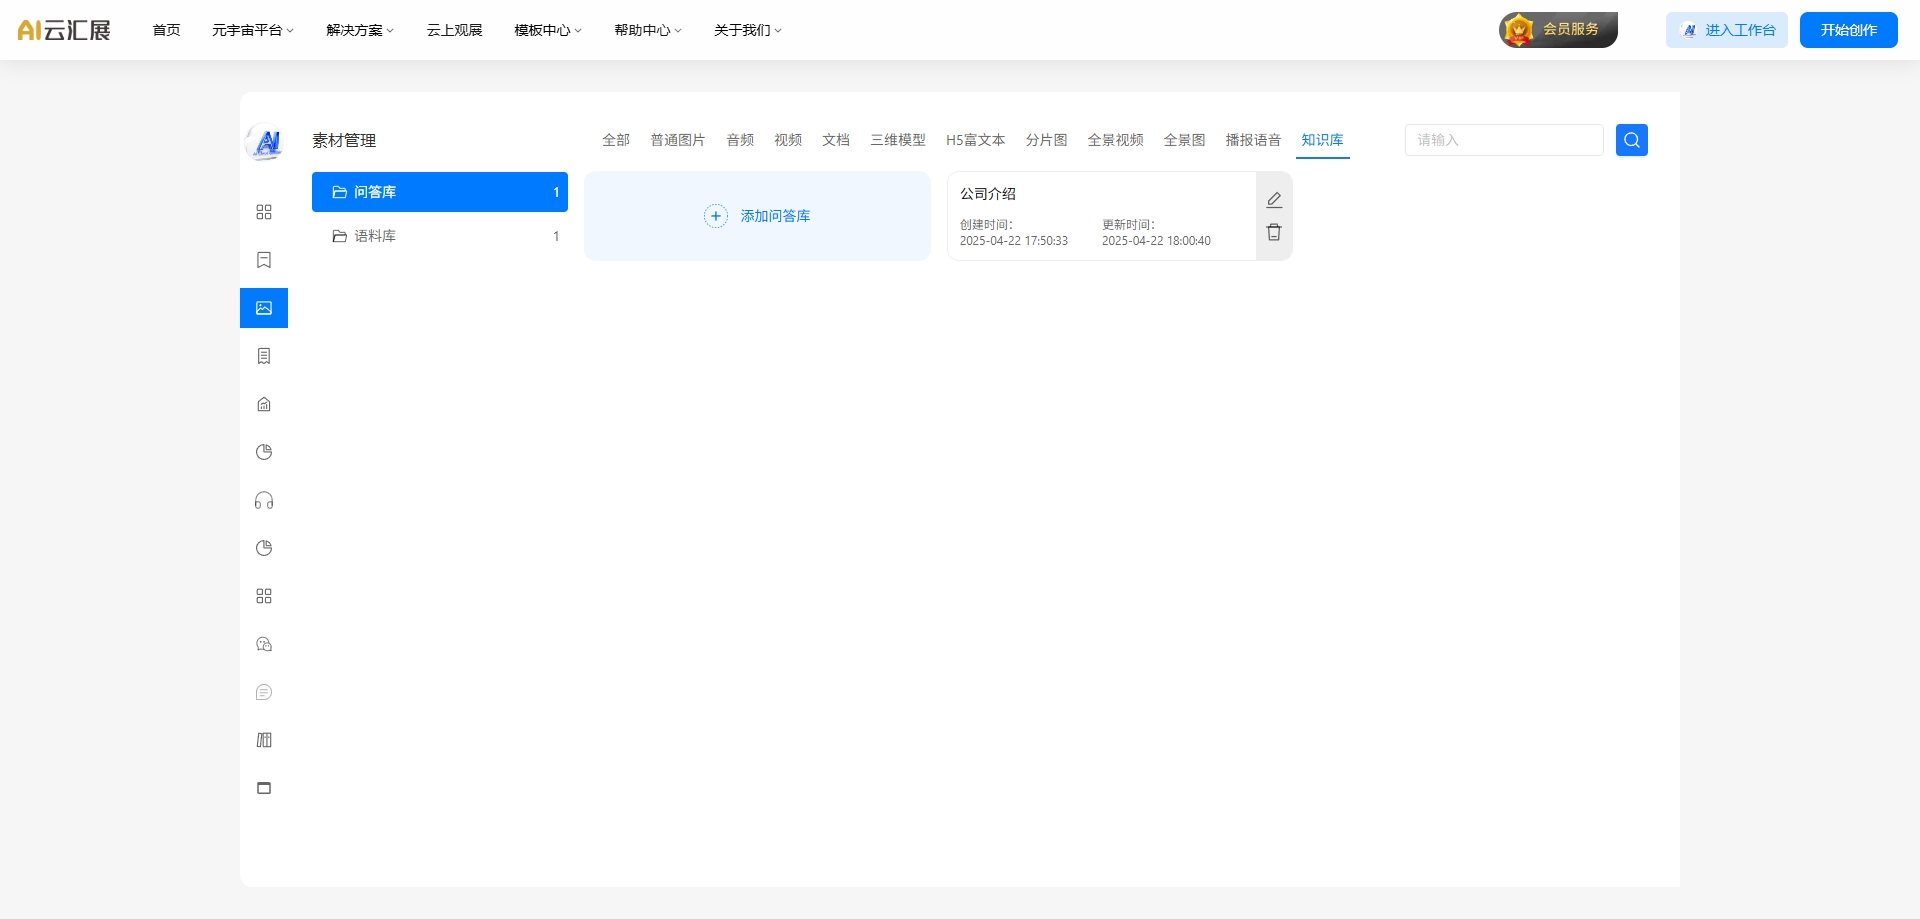Open the window icon in the sidebar
The height and width of the screenshot is (919, 1920).
(264, 788)
